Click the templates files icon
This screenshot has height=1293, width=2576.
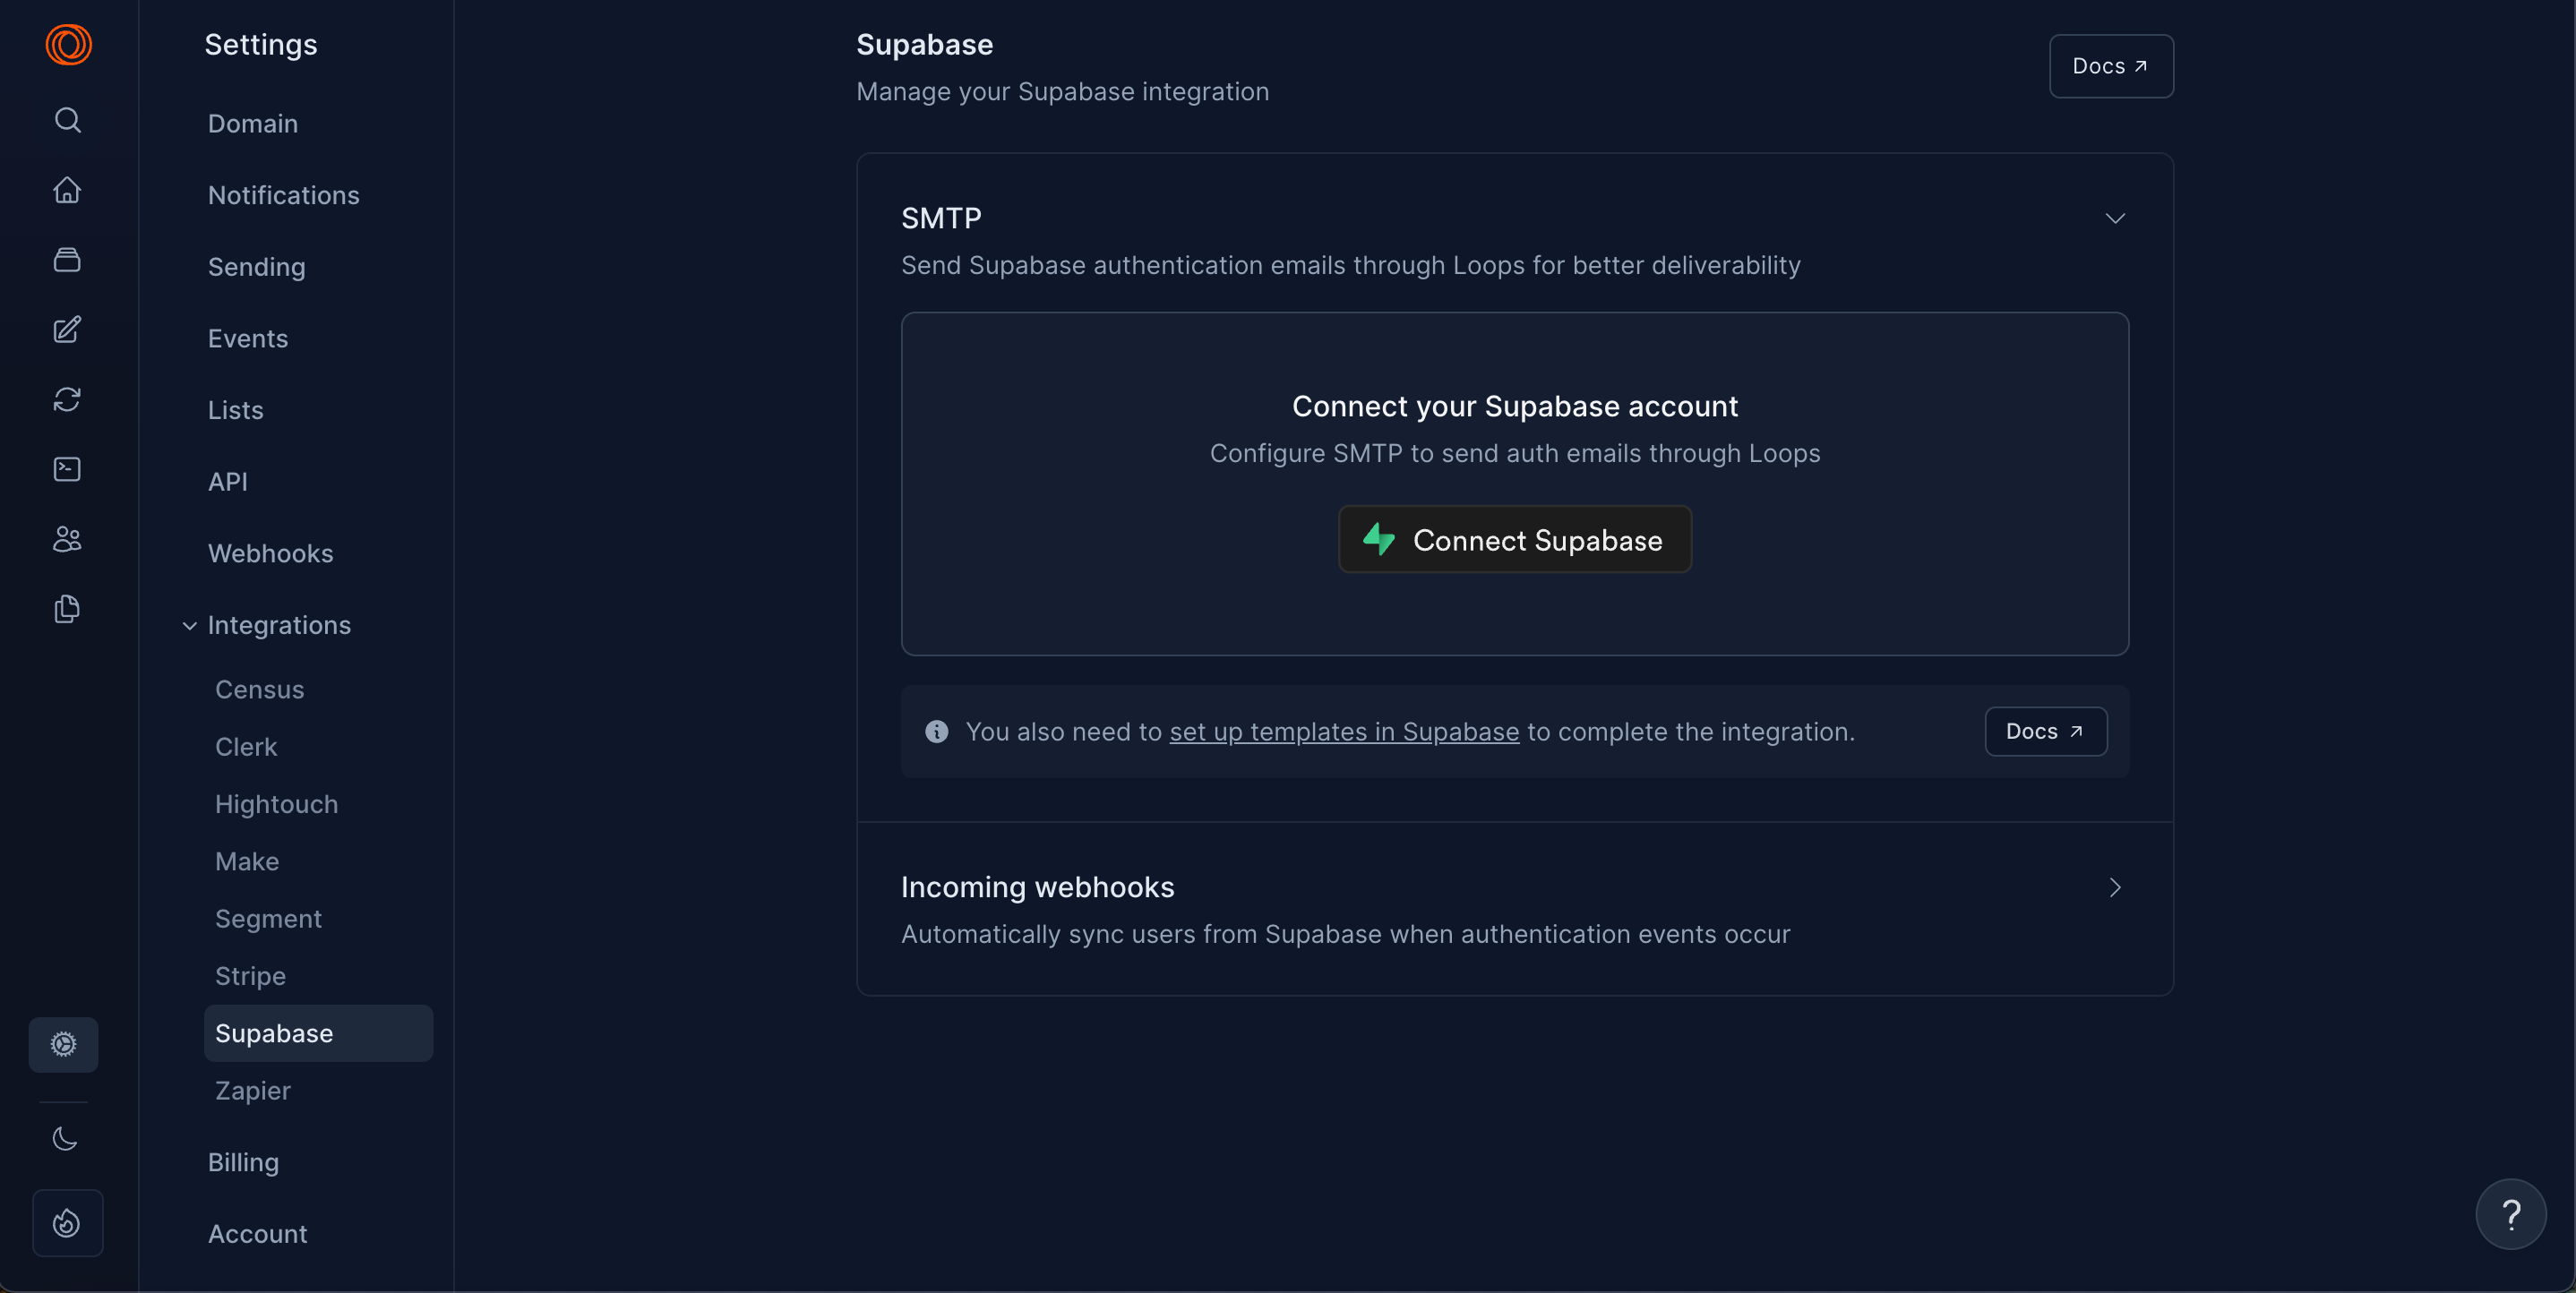[66, 609]
